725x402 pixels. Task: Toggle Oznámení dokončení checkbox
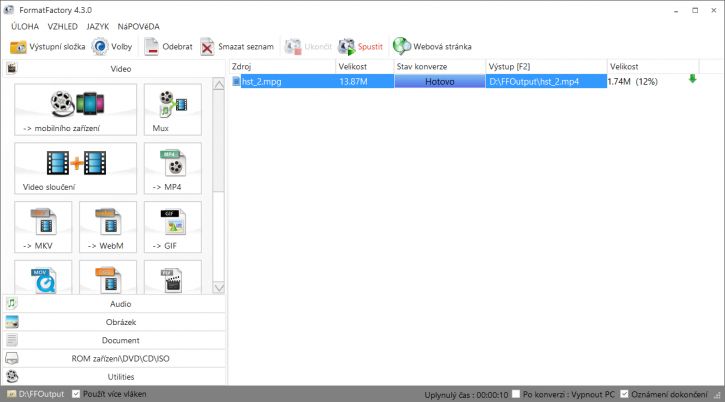tap(624, 394)
